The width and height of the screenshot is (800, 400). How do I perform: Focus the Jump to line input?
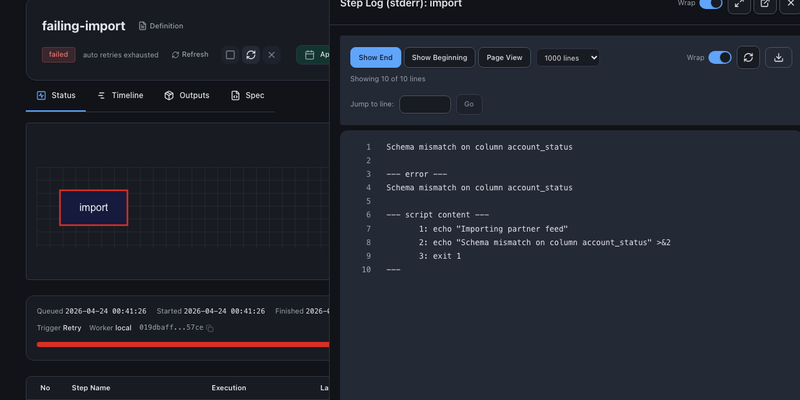(425, 104)
